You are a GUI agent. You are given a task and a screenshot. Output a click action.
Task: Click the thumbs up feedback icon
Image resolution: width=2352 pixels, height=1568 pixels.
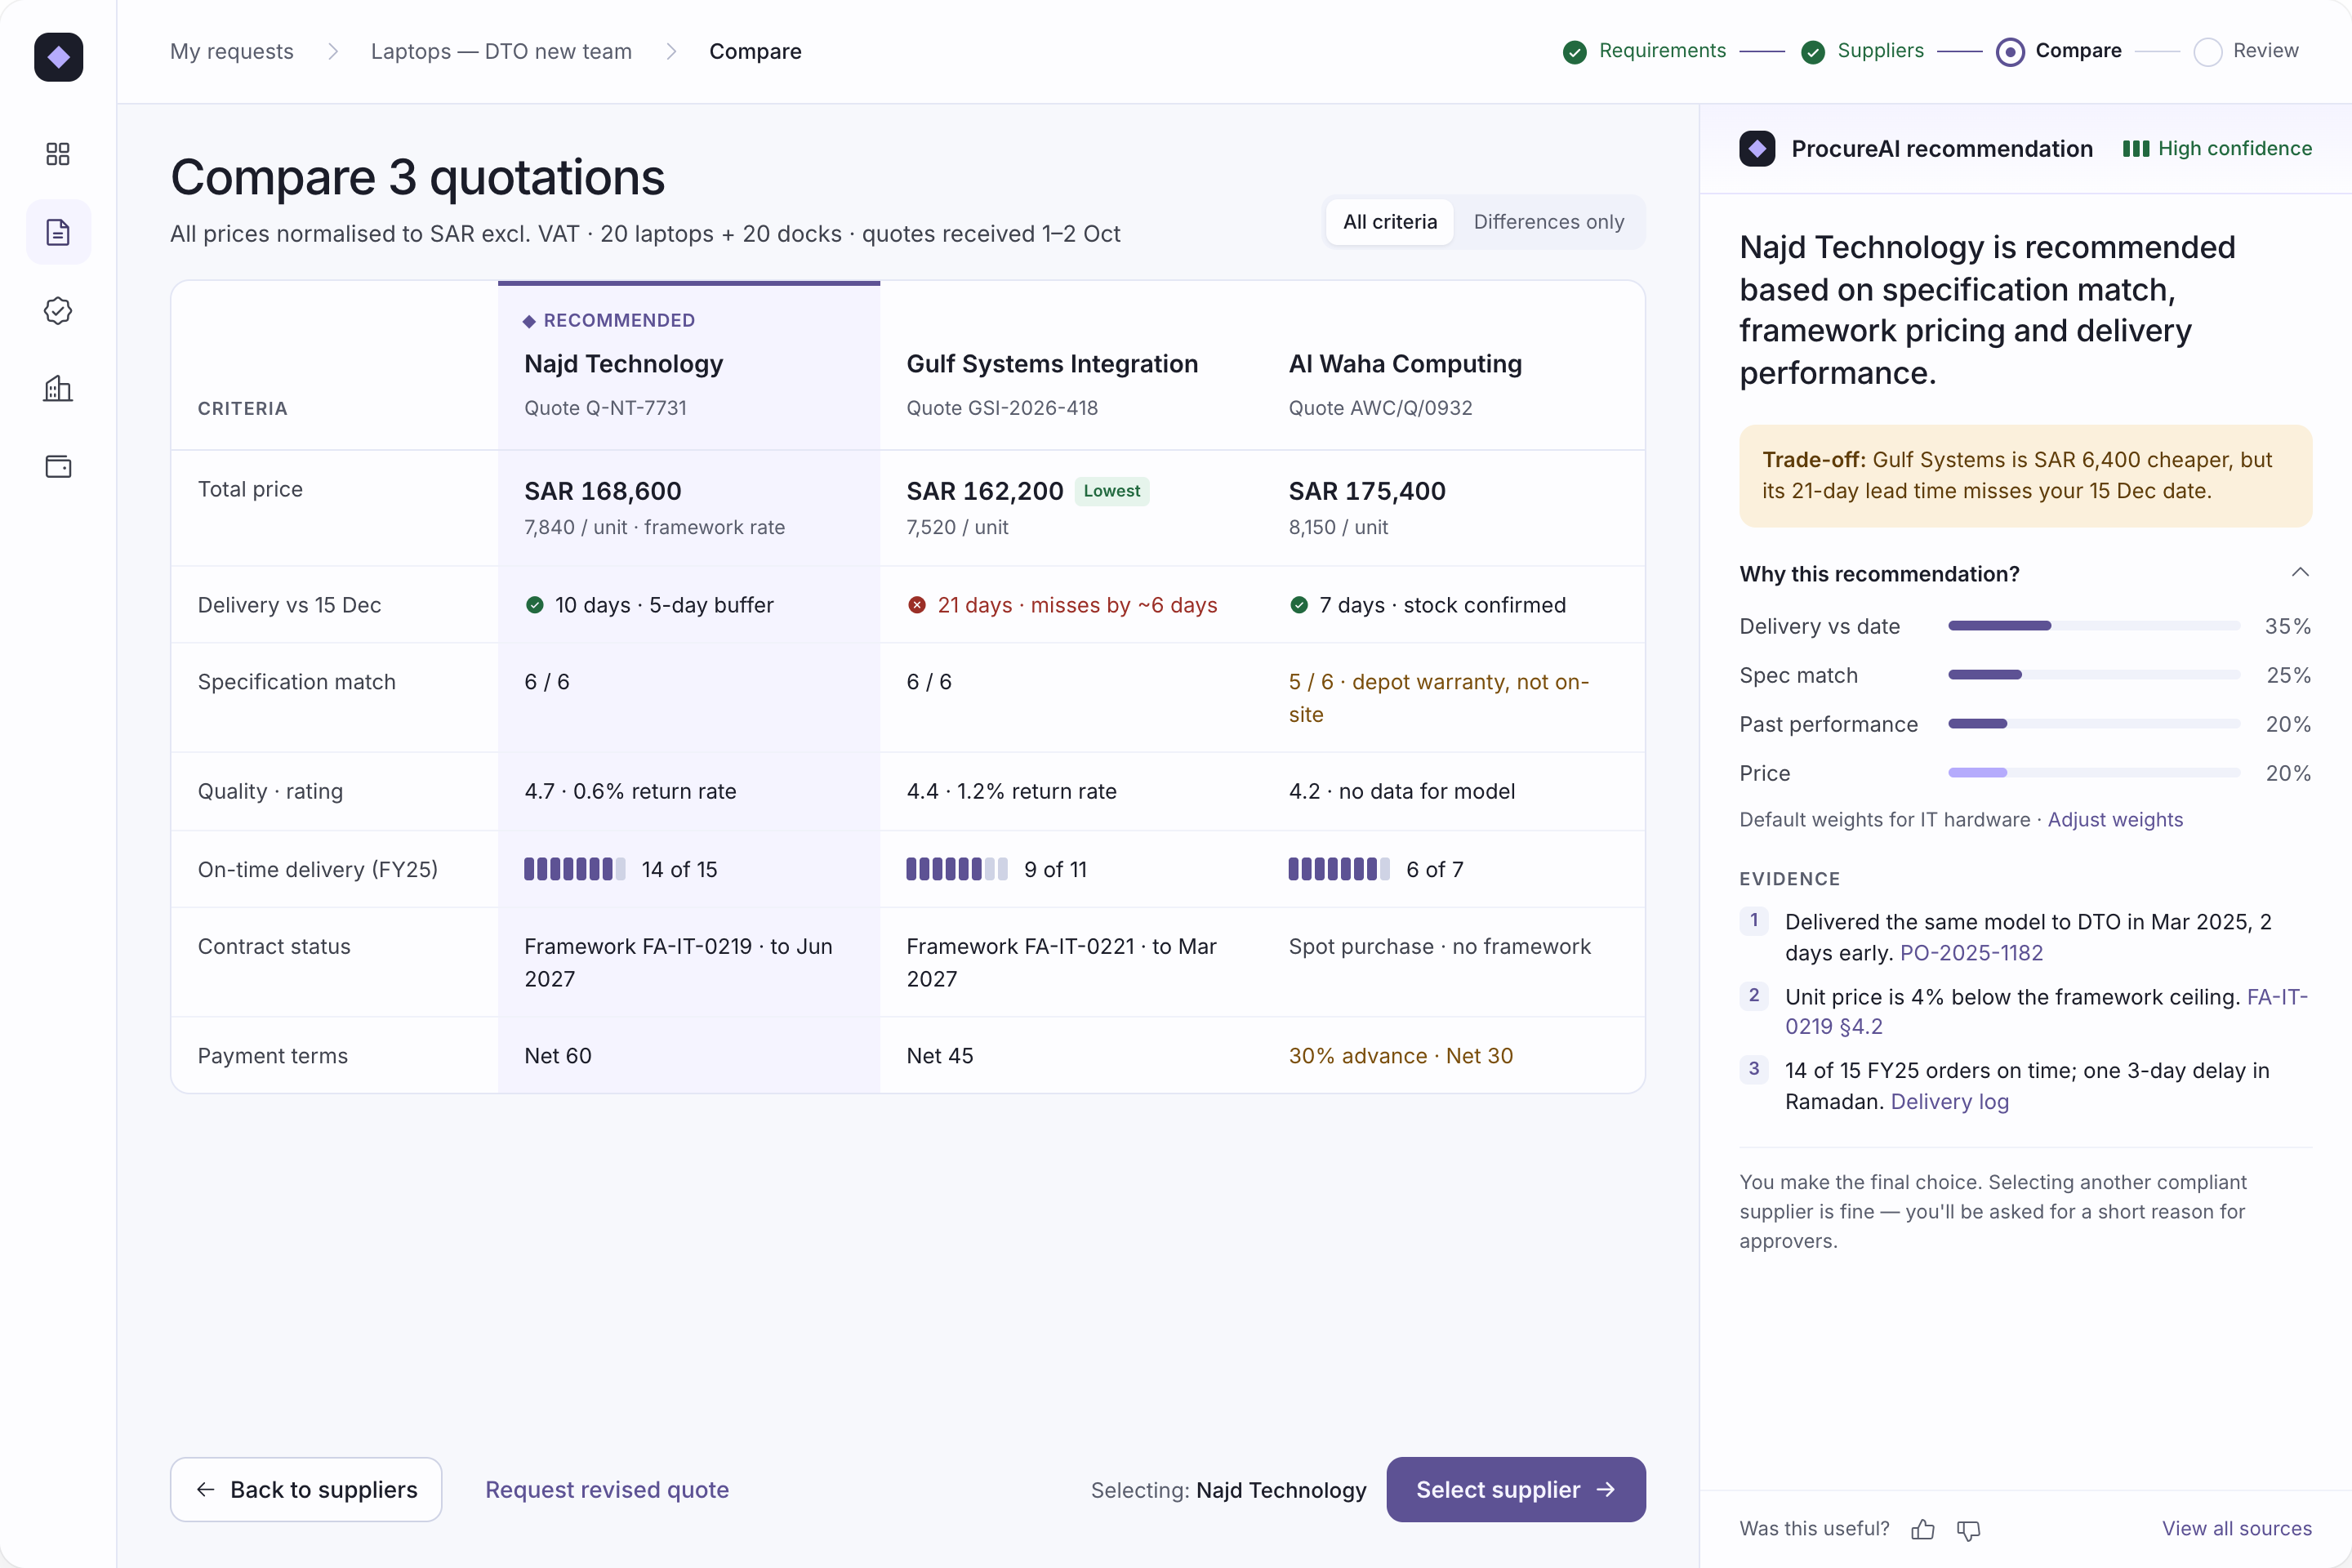point(1923,1529)
